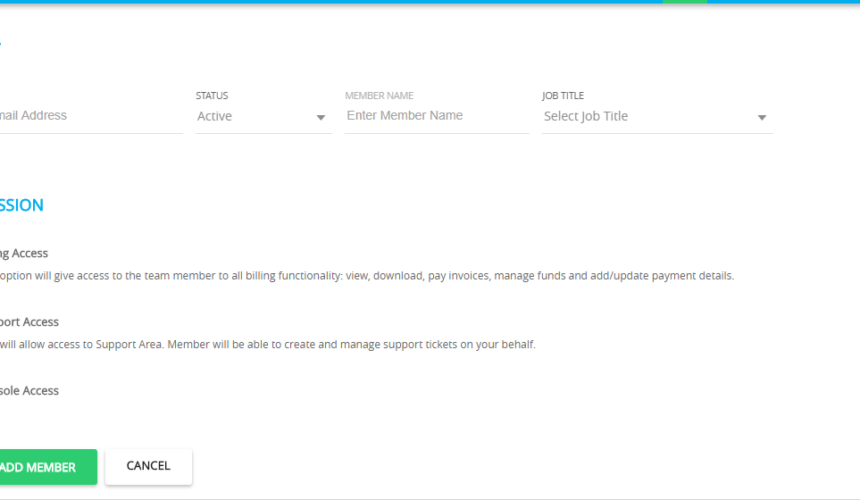Viewport: 860px width, 500px height.
Task: Click the MEMBER NAME field label
Action: 379,95
